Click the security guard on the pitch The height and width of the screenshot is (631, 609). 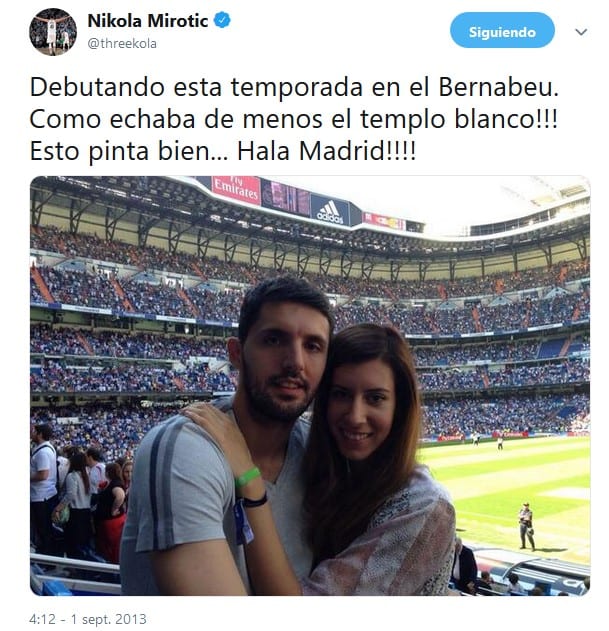(526, 526)
